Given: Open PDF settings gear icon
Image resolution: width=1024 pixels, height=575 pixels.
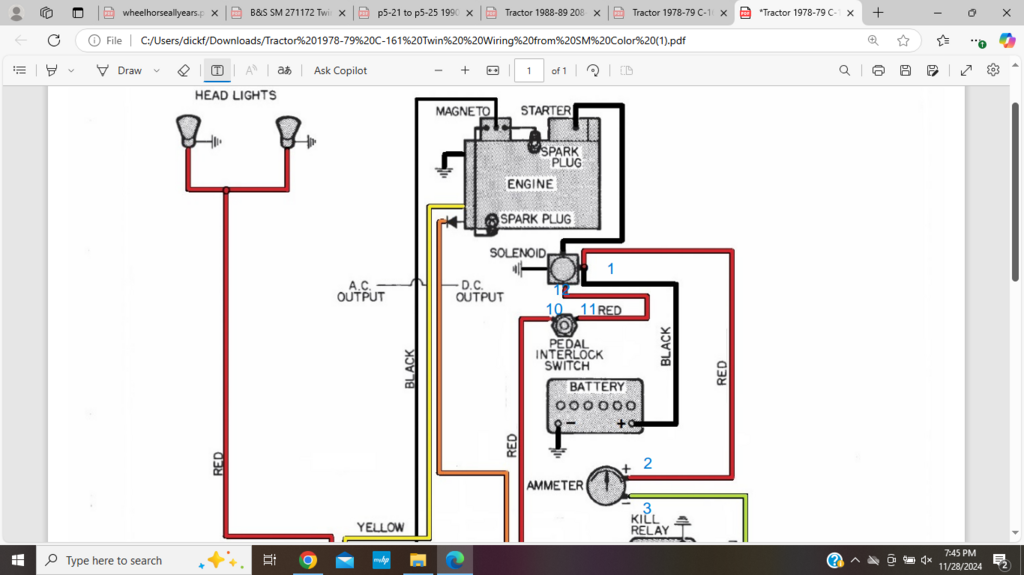Looking at the screenshot, I should point(993,71).
